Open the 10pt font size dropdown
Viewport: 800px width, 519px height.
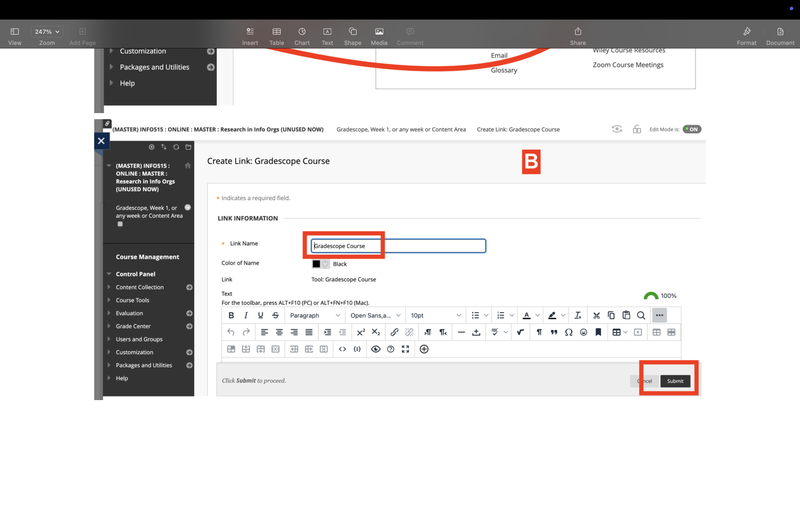(435, 315)
